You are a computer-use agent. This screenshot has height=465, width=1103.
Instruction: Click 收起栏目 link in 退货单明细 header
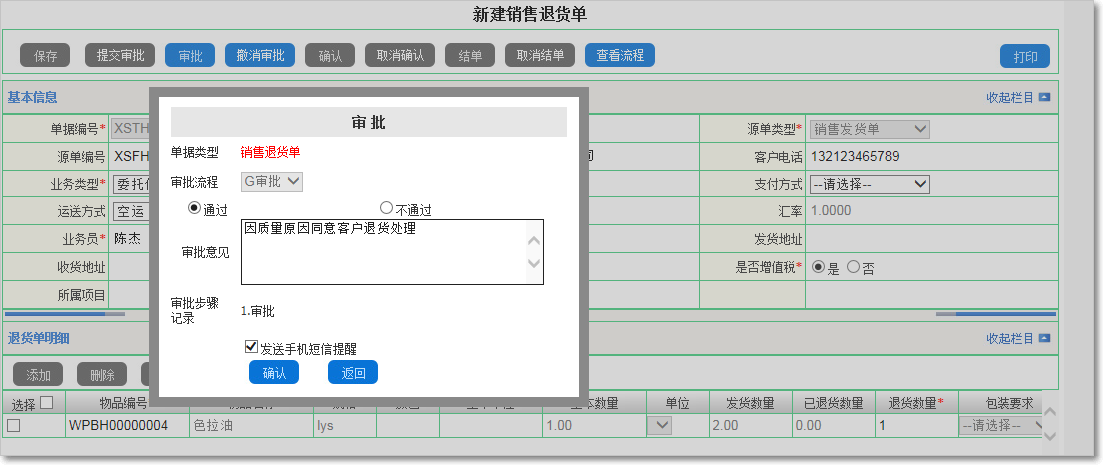tap(1010, 338)
